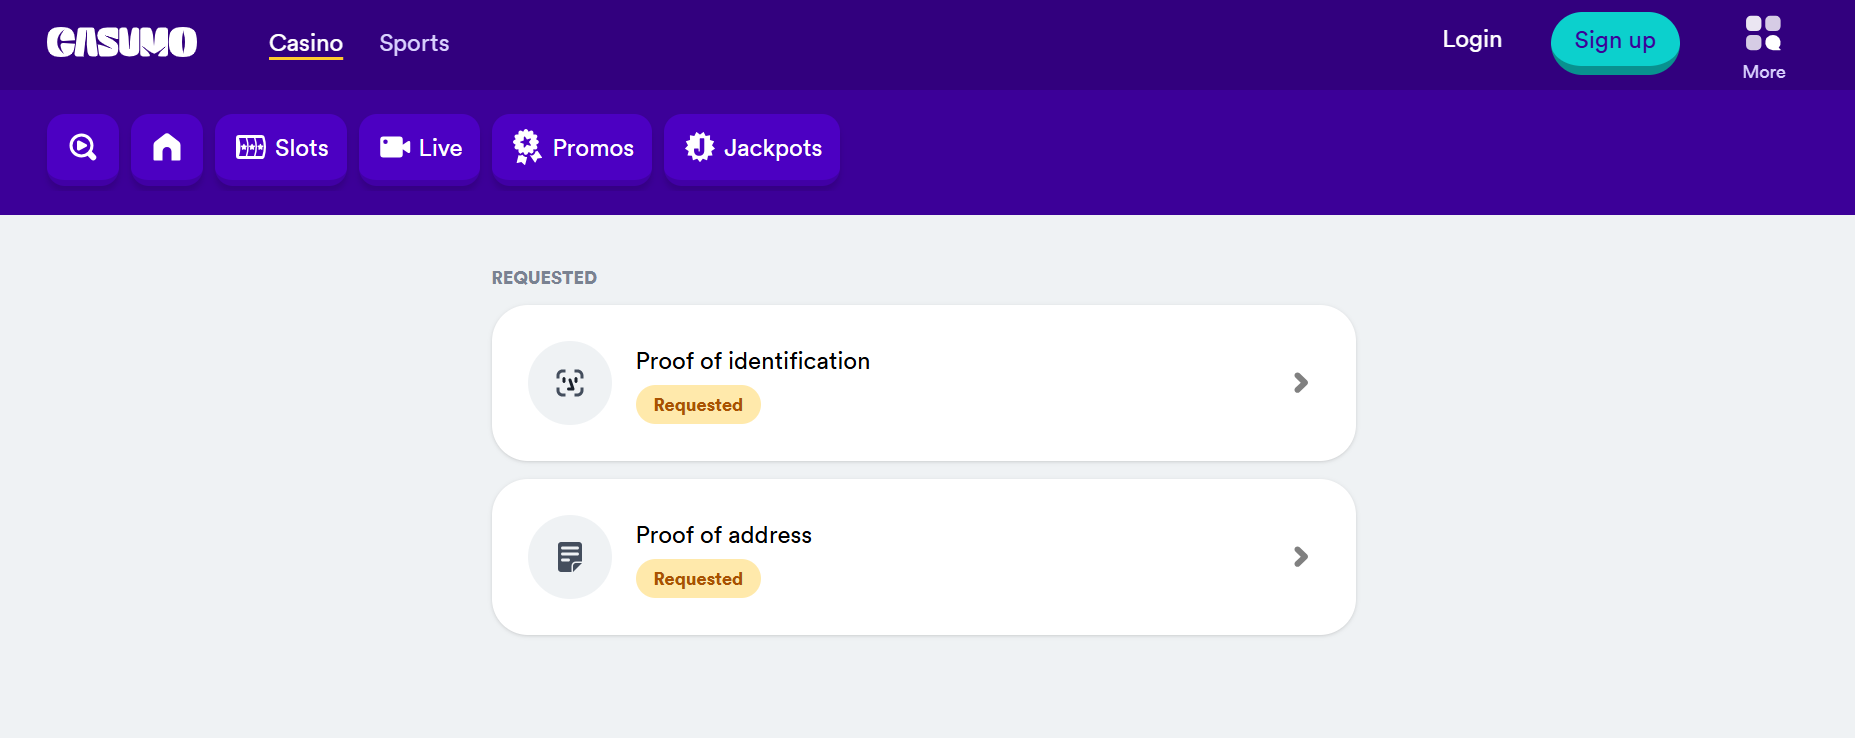1855x738 pixels.
Task: Click the More grid icon
Action: click(1763, 35)
